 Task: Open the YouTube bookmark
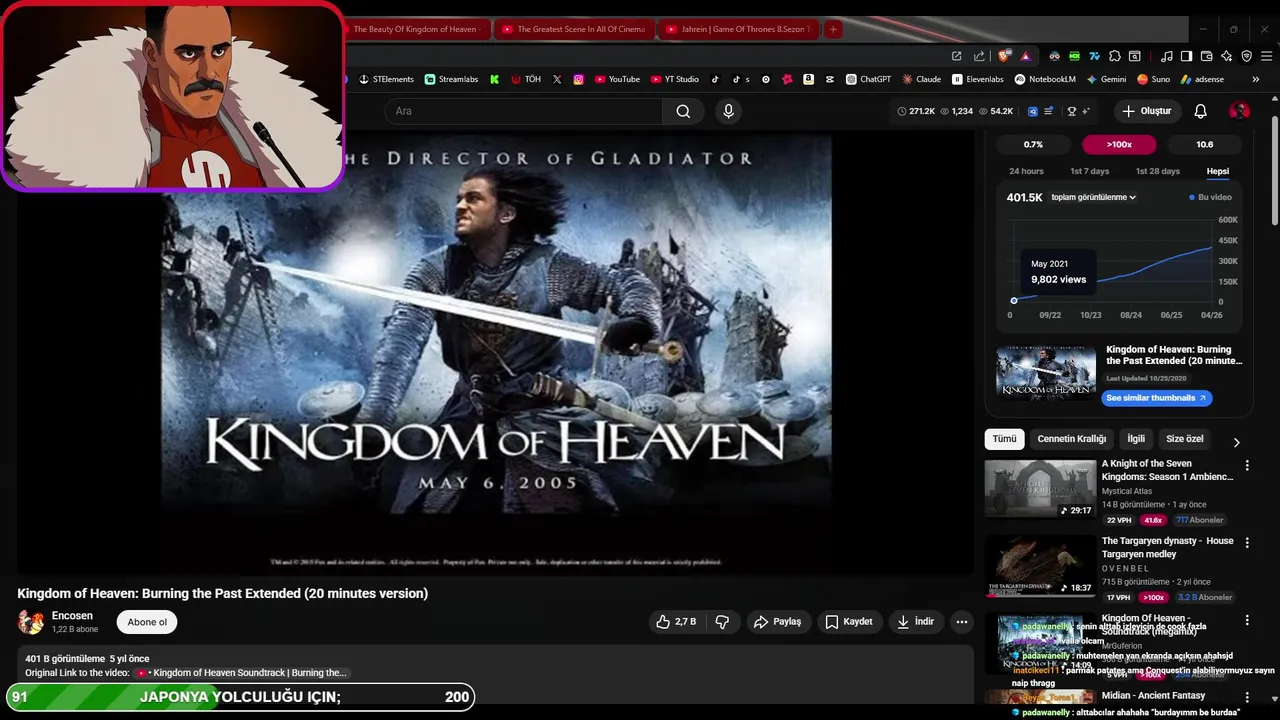[617, 79]
